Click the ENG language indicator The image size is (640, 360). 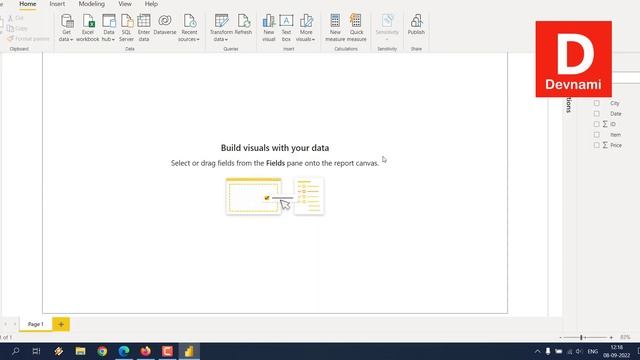pos(593,351)
